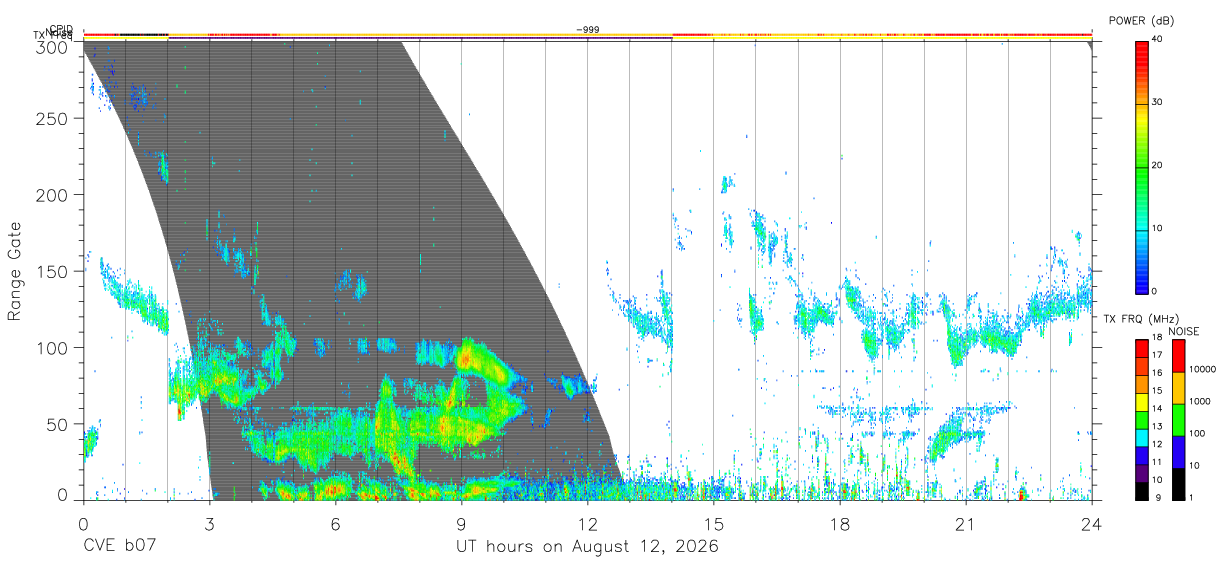Click the 100 label on the NOISE legend

(x=1198, y=433)
